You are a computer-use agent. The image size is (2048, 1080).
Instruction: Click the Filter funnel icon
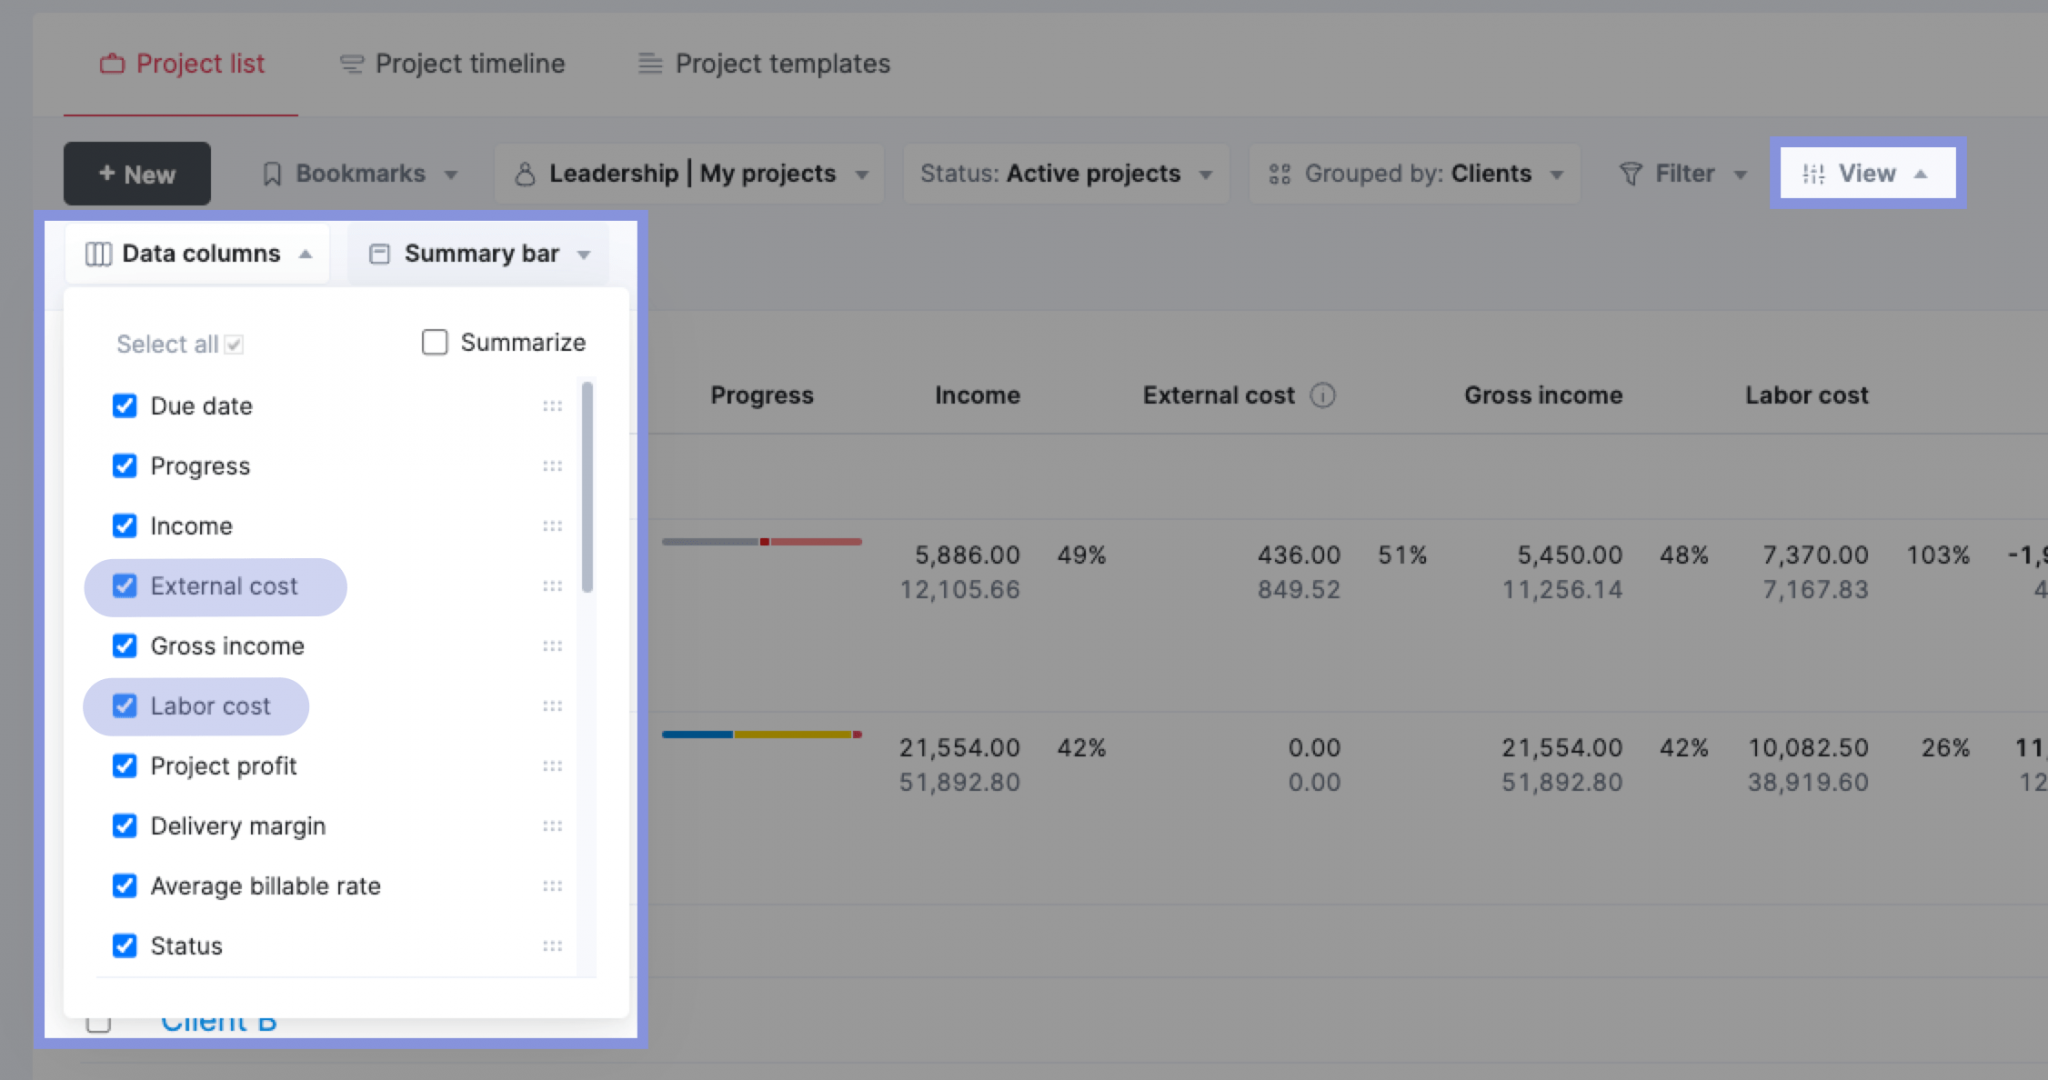(x=1630, y=173)
